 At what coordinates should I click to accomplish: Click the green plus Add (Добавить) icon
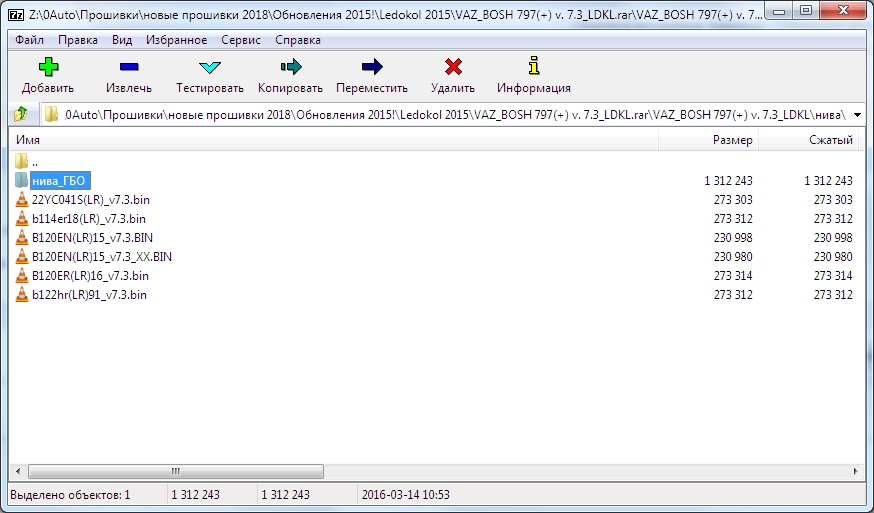coord(48,67)
